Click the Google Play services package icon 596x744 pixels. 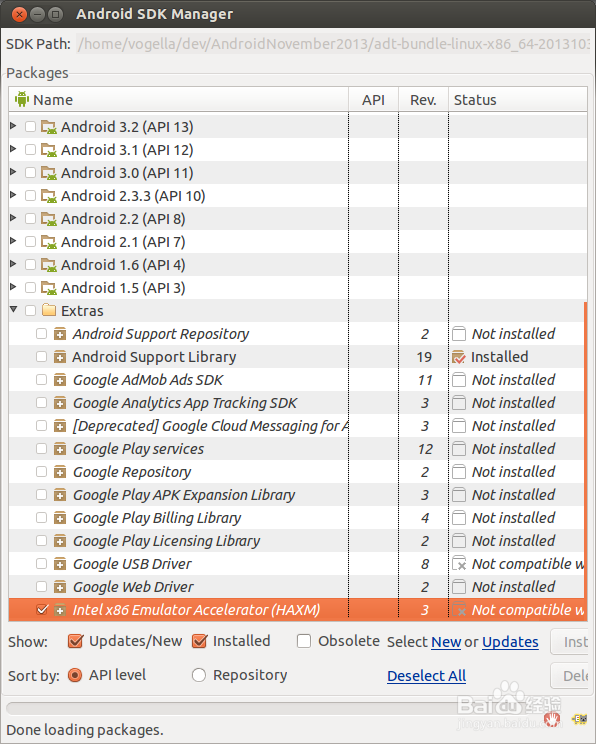coord(60,449)
